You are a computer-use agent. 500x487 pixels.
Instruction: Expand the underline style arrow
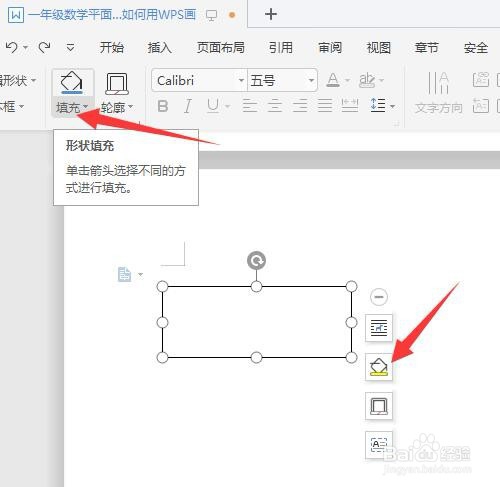click(x=228, y=107)
